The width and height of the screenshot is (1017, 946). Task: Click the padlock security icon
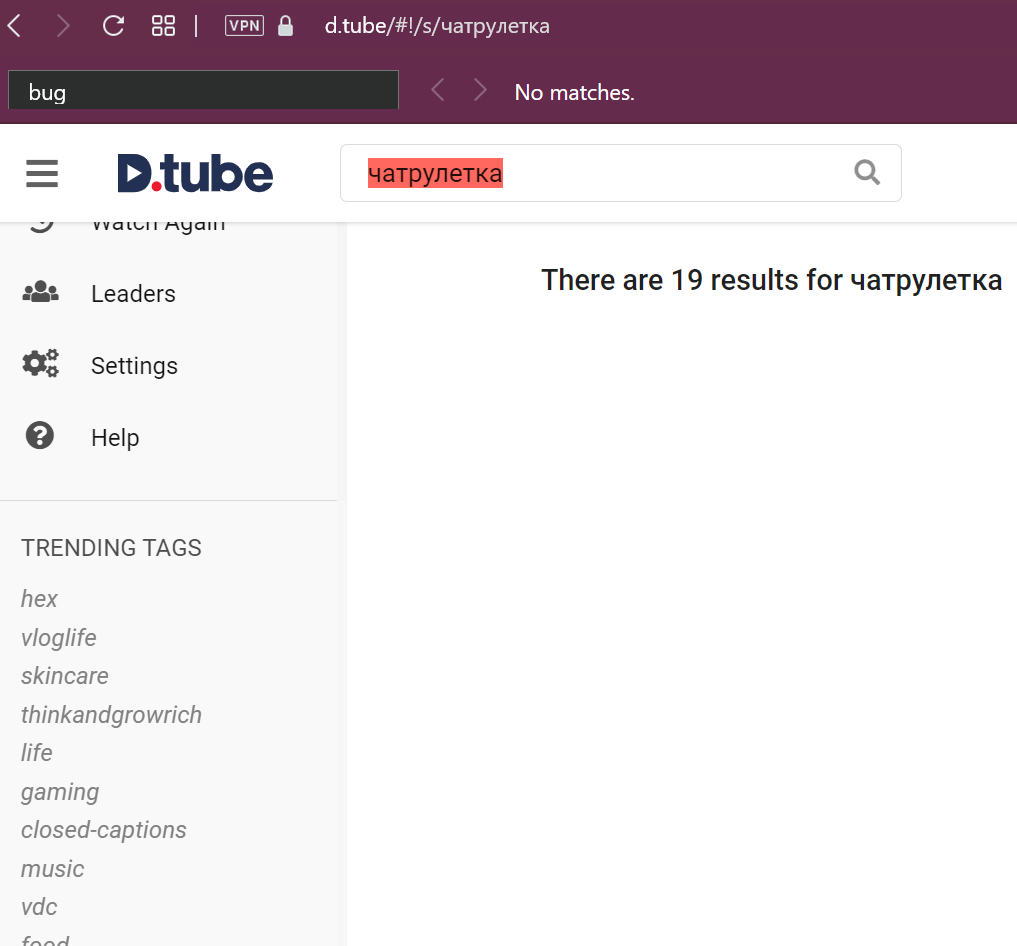pyautogui.click(x=285, y=26)
